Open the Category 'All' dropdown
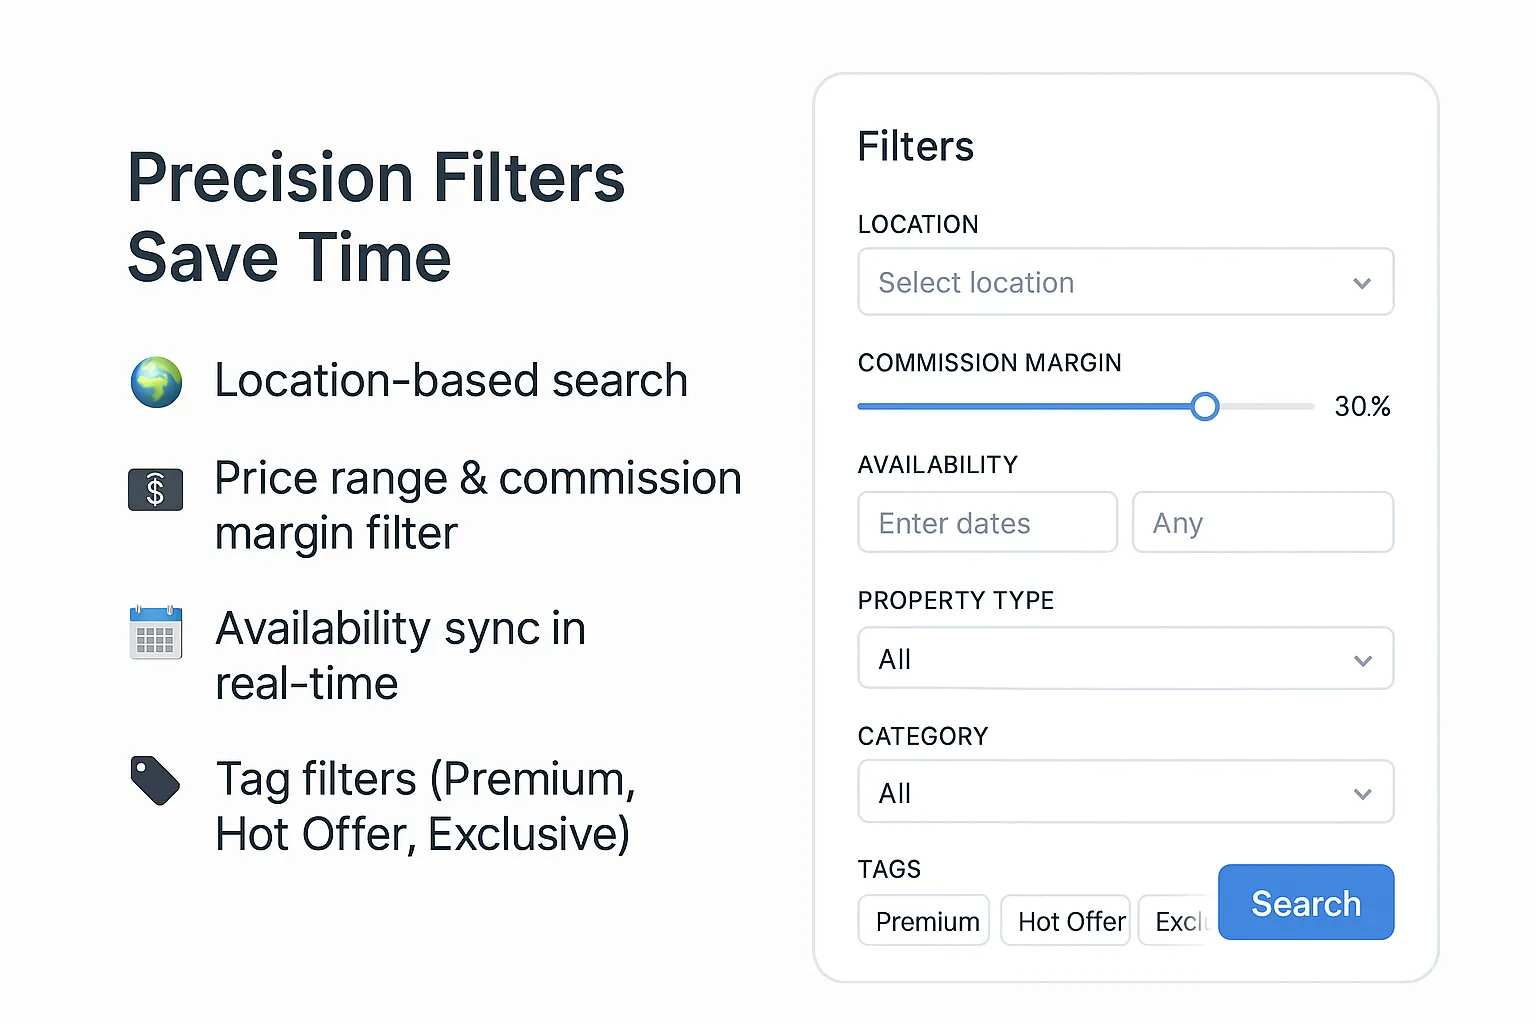This screenshot has height=1024, width=1536. click(x=1100, y=792)
